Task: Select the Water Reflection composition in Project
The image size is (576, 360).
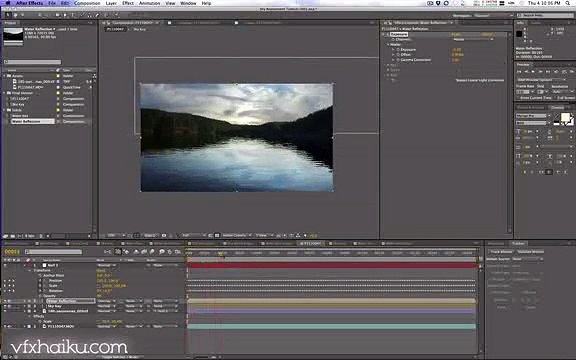Action: click(x=33, y=121)
